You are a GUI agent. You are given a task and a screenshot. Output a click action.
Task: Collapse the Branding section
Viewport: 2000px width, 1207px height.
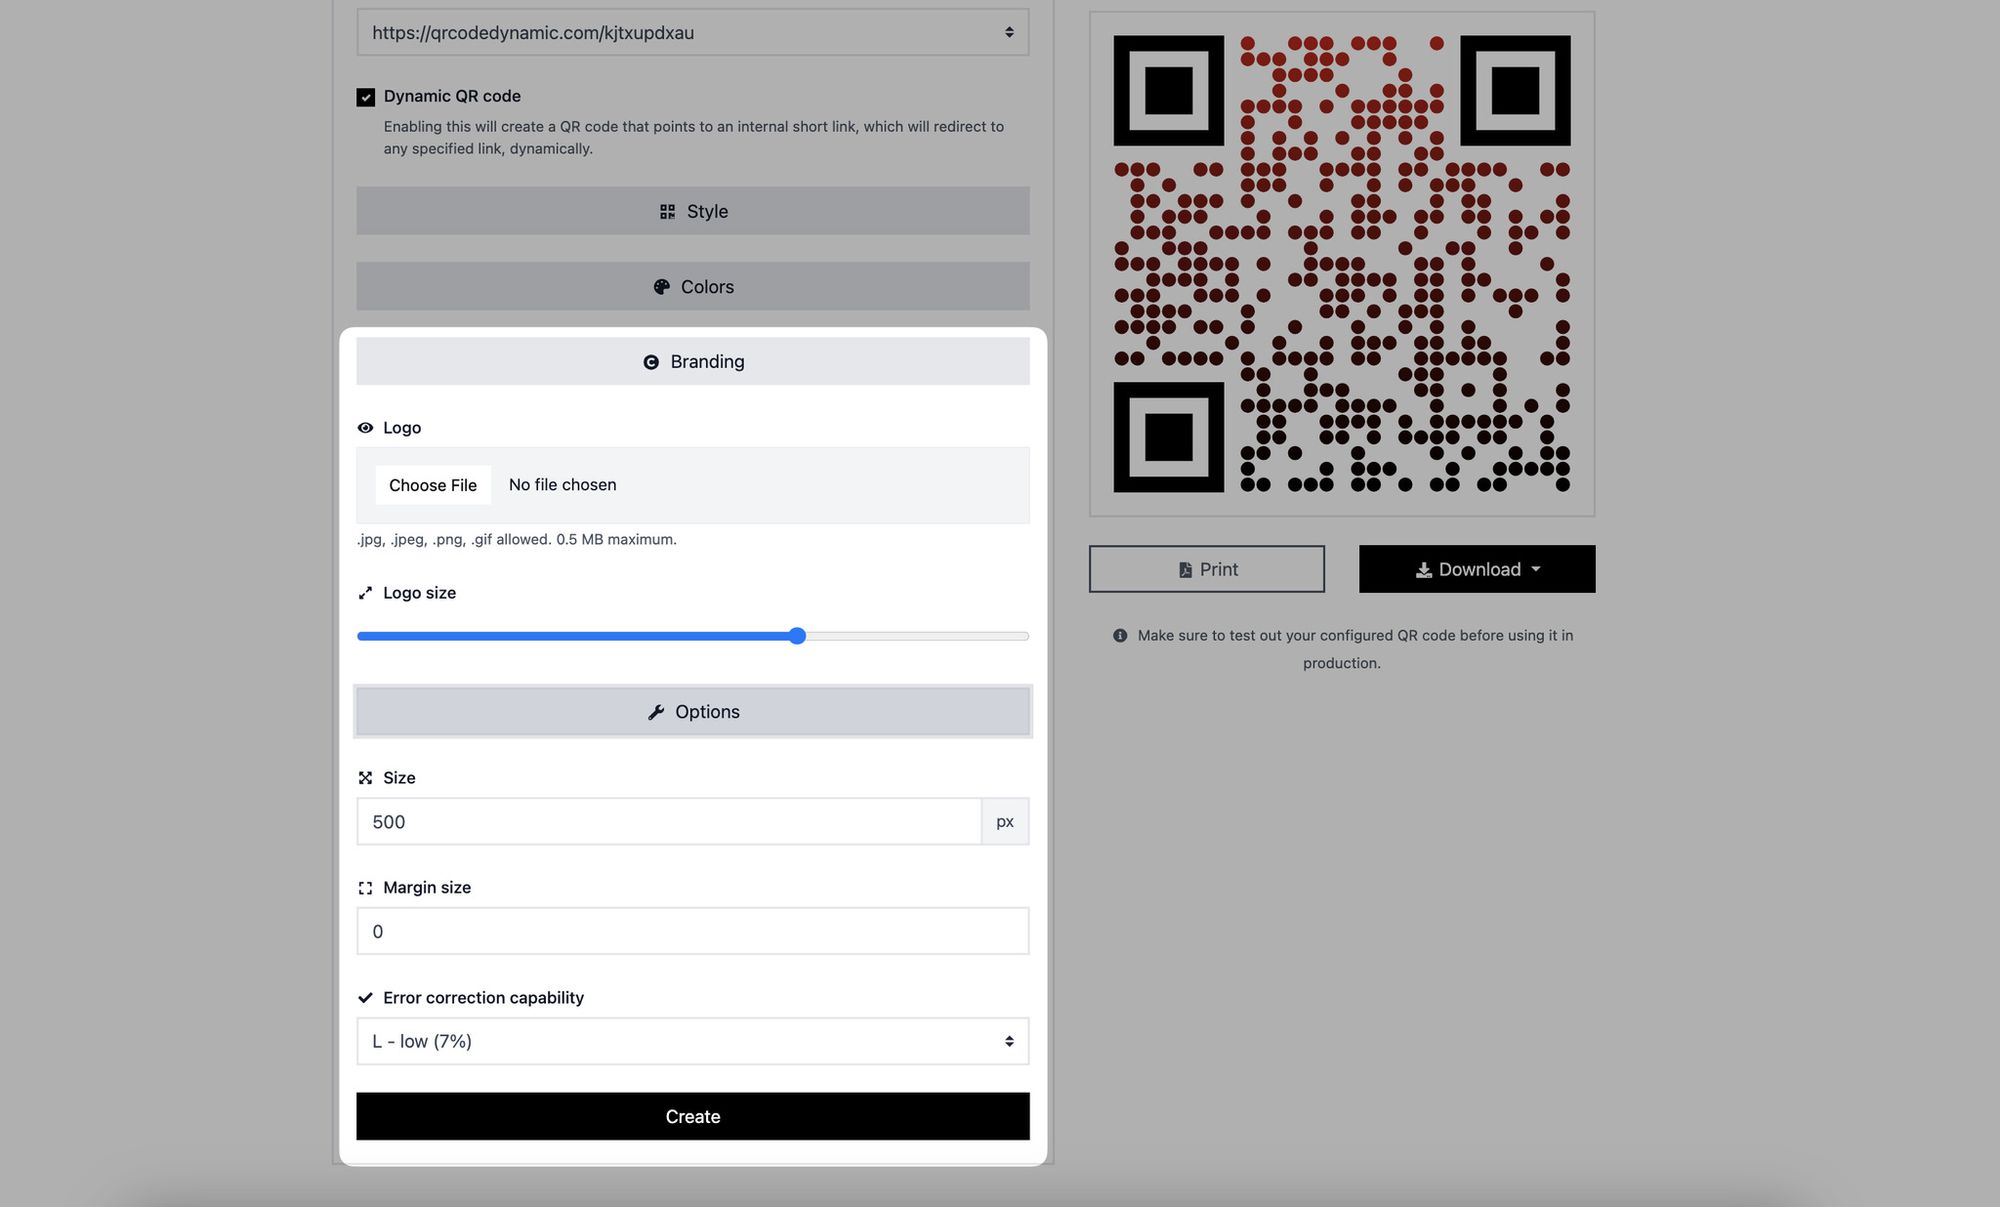click(x=692, y=361)
